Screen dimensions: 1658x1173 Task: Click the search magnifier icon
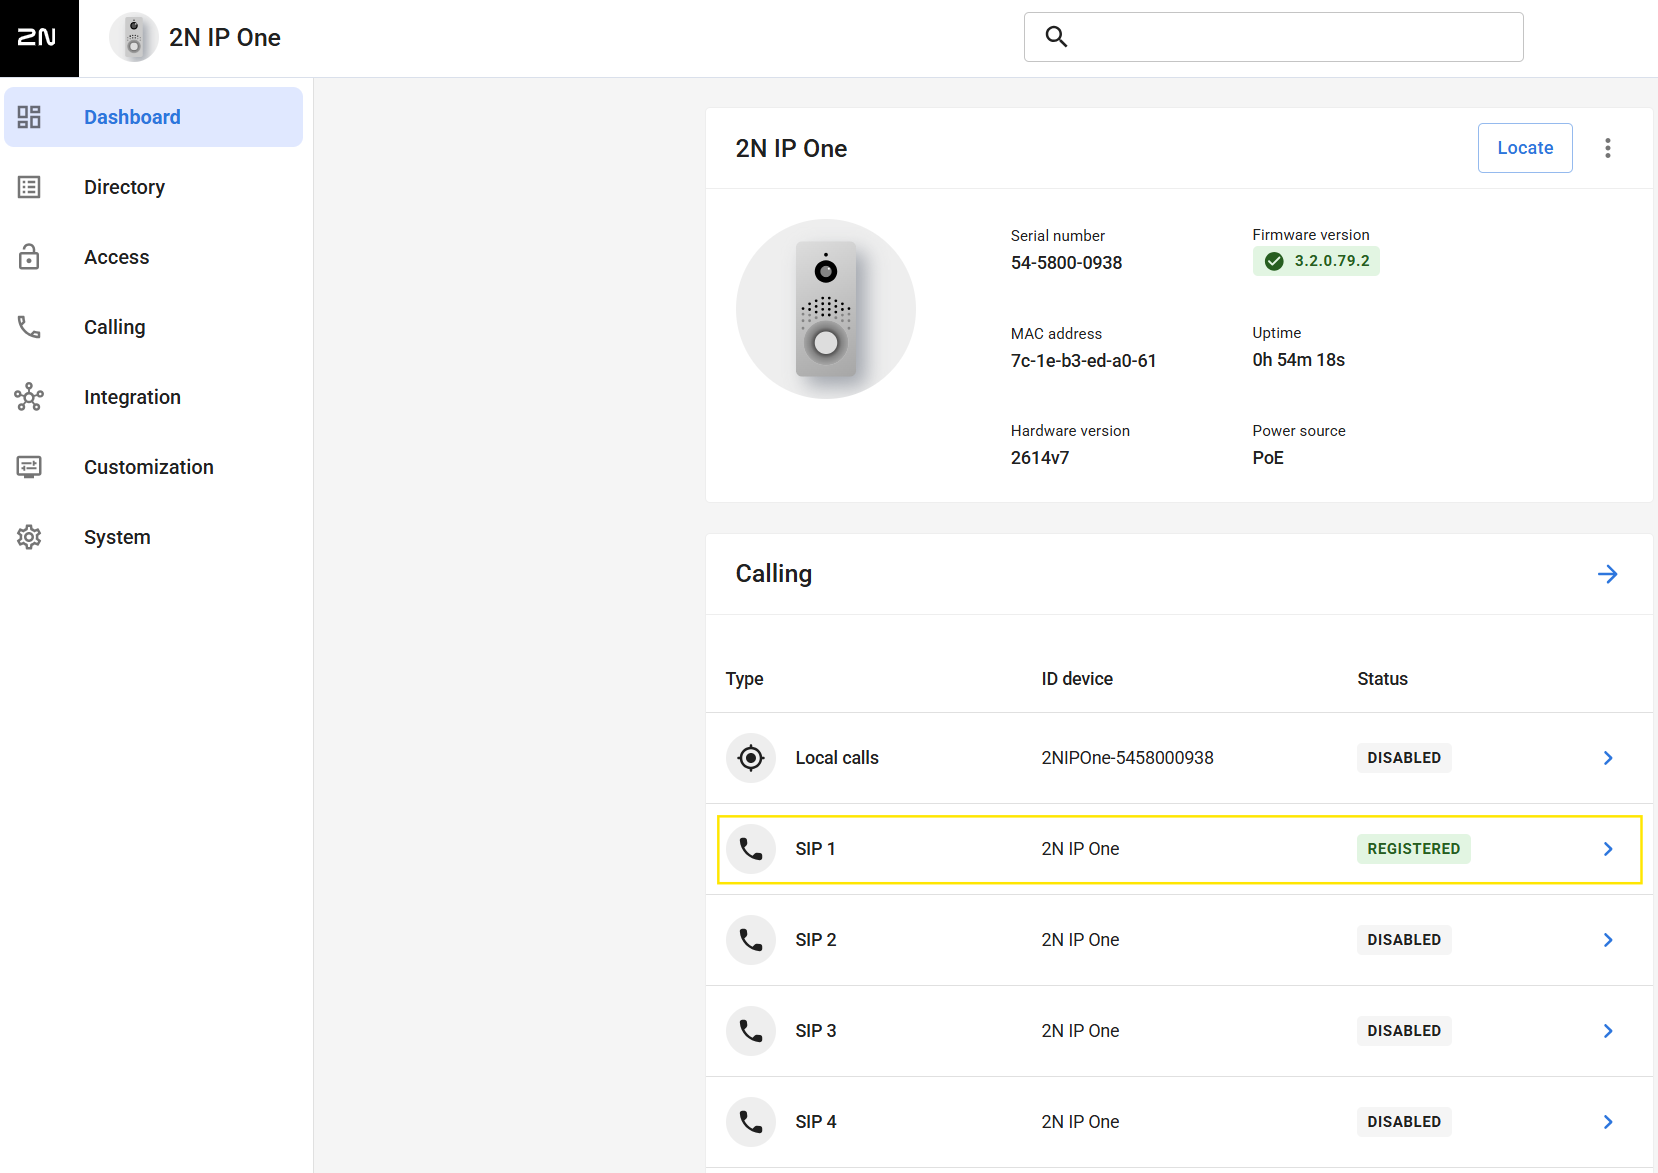[x=1056, y=37]
